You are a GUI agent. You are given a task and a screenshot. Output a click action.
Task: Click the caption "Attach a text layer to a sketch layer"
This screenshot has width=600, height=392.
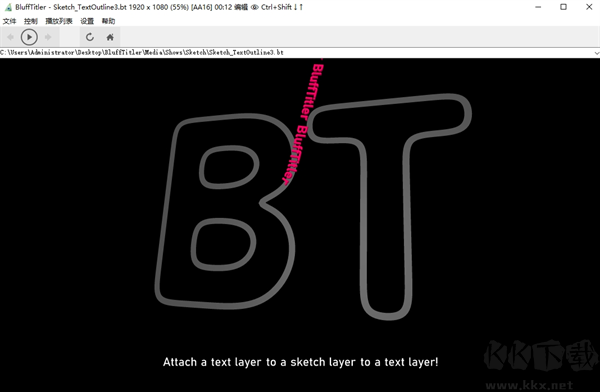point(301,362)
